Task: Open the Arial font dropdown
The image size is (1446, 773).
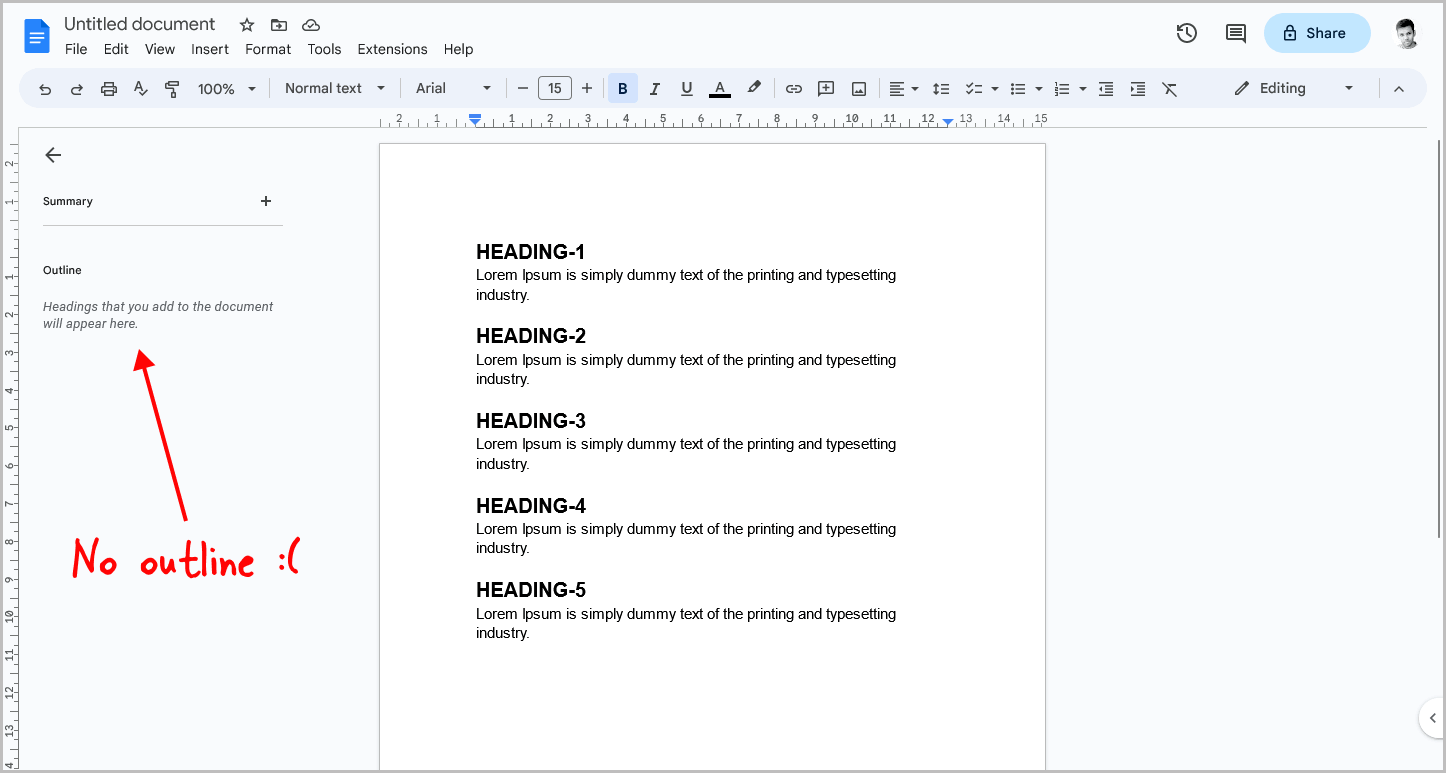Action: pos(454,88)
